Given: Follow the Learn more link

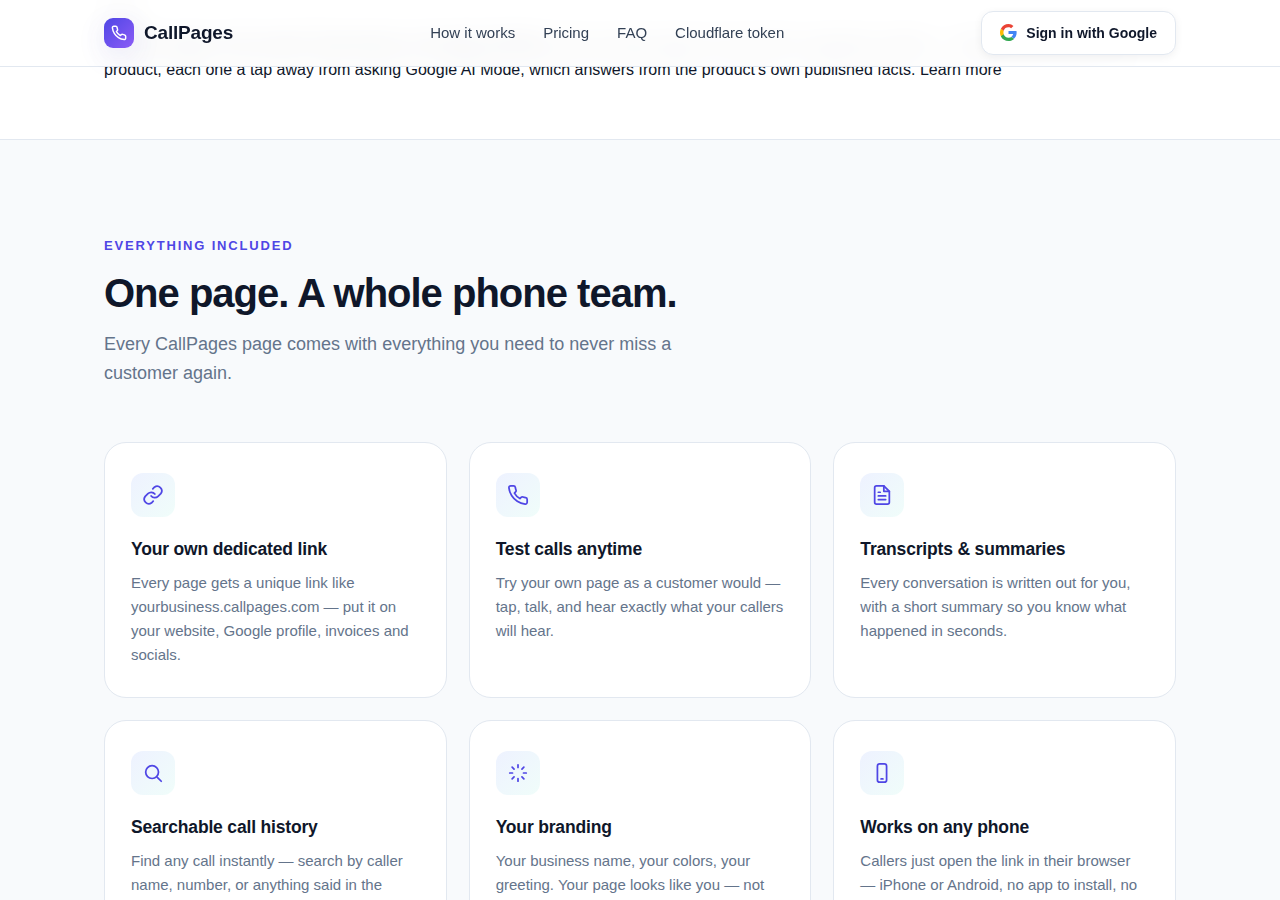Looking at the screenshot, I should tap(960, 70).
